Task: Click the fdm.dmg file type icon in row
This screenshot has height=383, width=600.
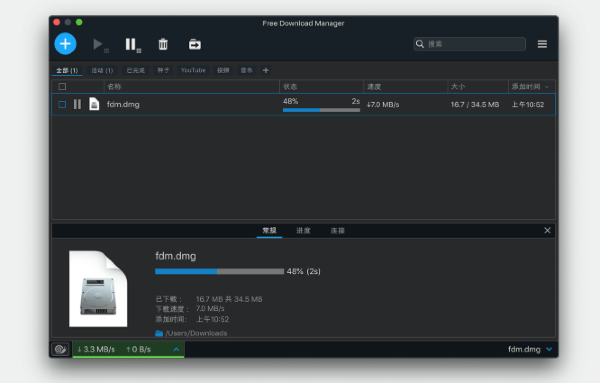Action: pyautogui.click(x=94, y=104)
